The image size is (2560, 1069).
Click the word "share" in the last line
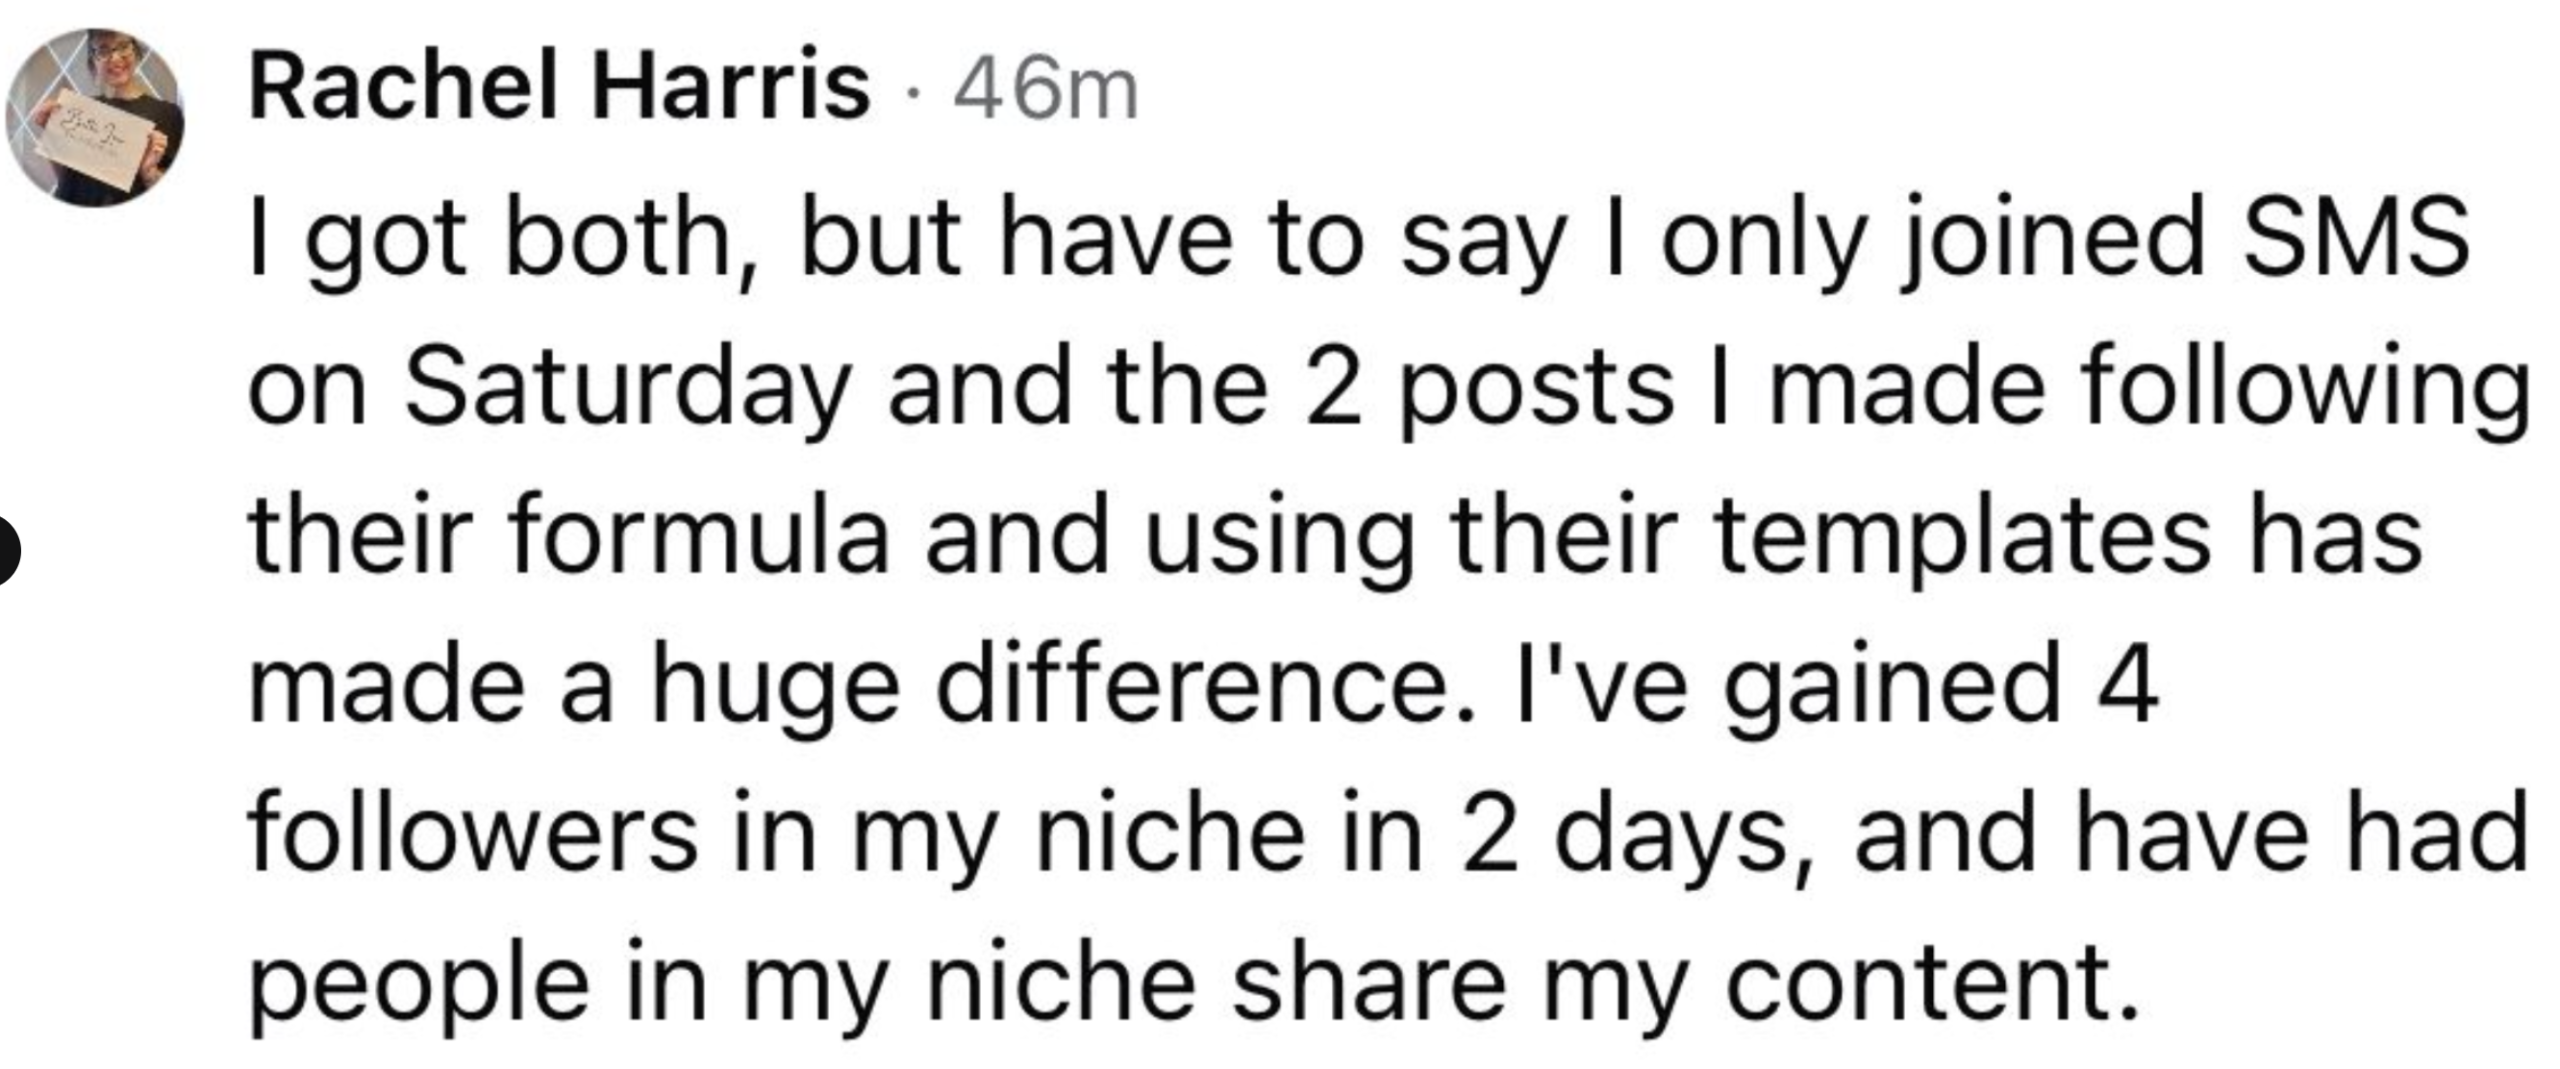[1369, 983]
